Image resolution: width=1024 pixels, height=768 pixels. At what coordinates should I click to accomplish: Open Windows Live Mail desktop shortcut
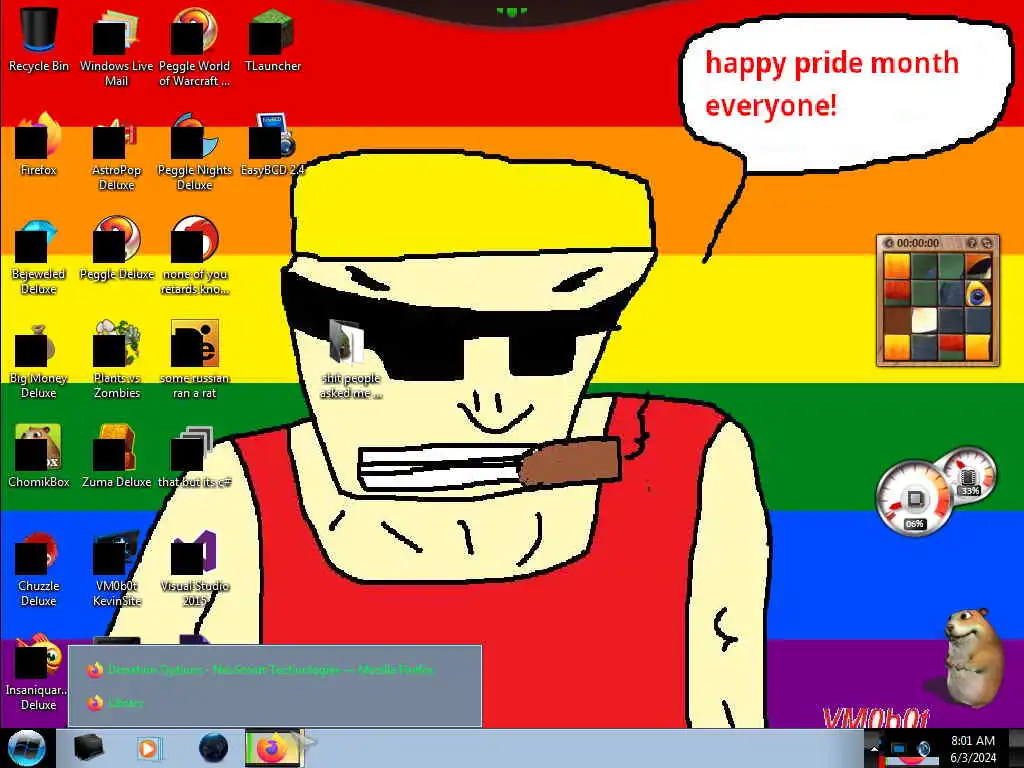(116, 47)
